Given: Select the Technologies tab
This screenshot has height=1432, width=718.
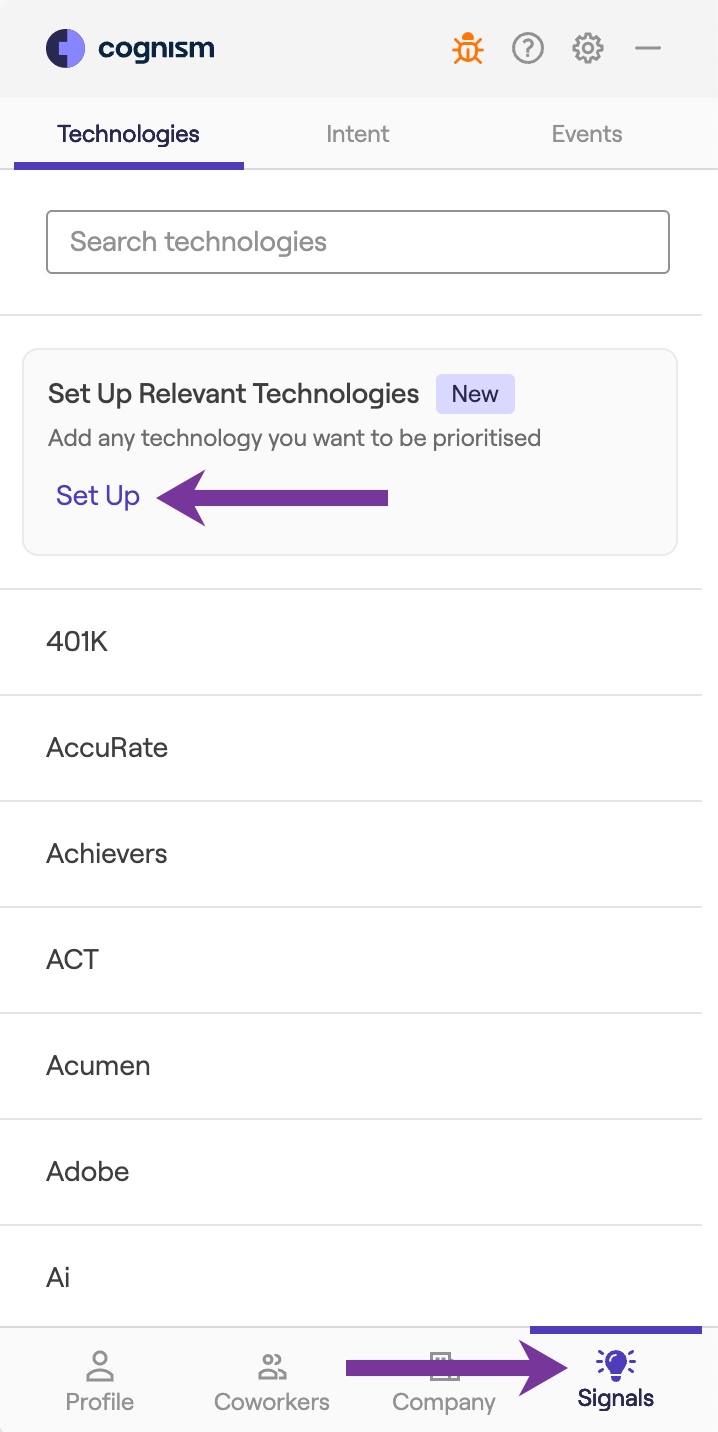Looking at the screenshot, I should tap(128, 133).
